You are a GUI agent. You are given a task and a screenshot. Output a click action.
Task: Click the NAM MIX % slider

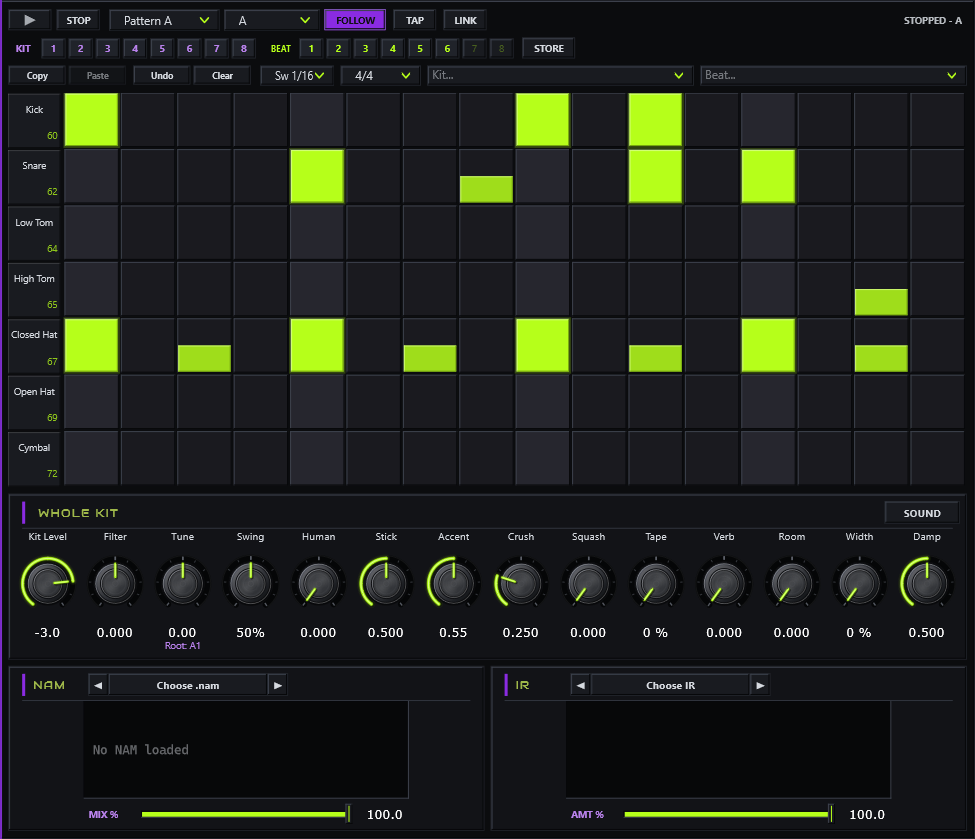pyautogui.click(x=246, y=814)
